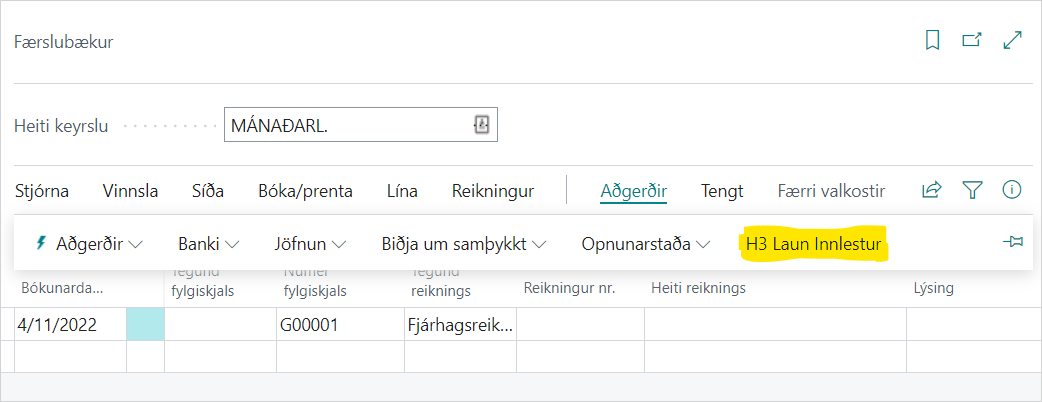Open the Jöfnun dropdown menu
The height and width of the screenshot is (402, 1042).
tap(310, 243)
